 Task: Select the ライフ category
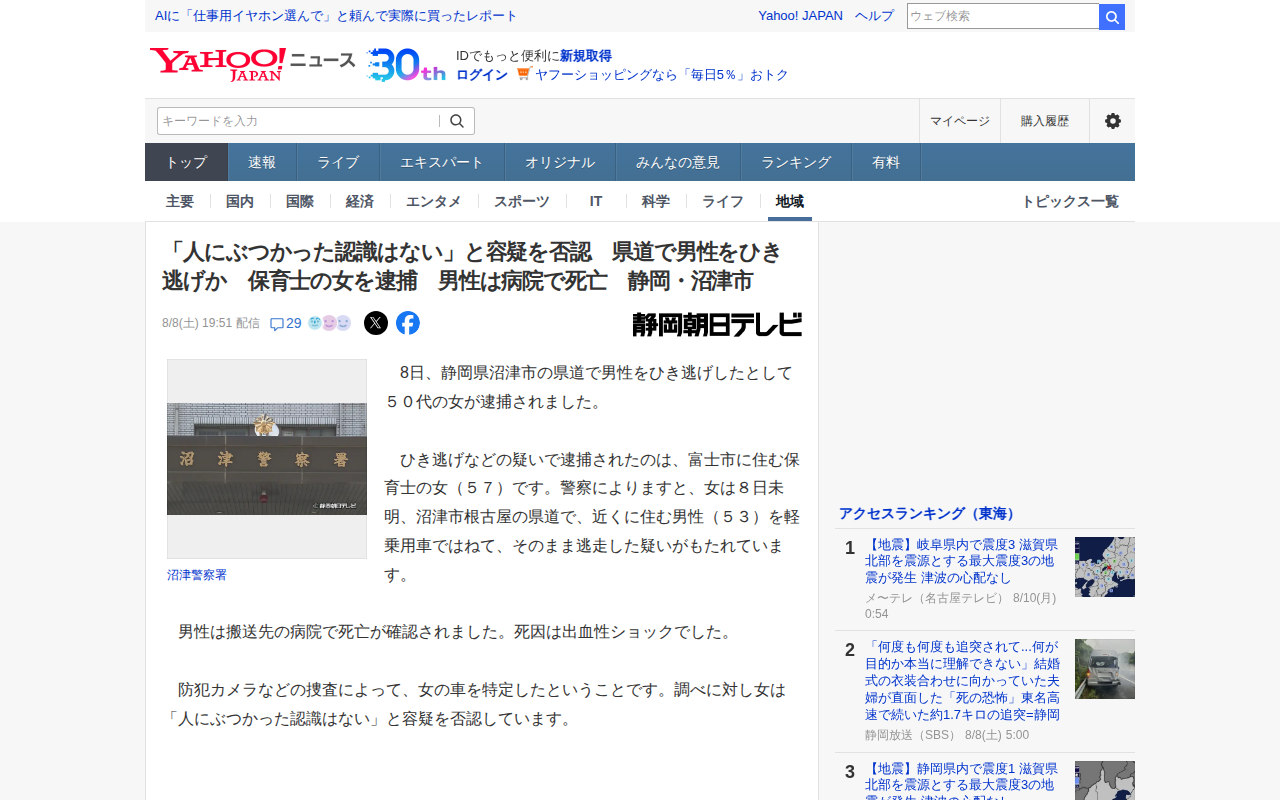click(x=723, y=201)
